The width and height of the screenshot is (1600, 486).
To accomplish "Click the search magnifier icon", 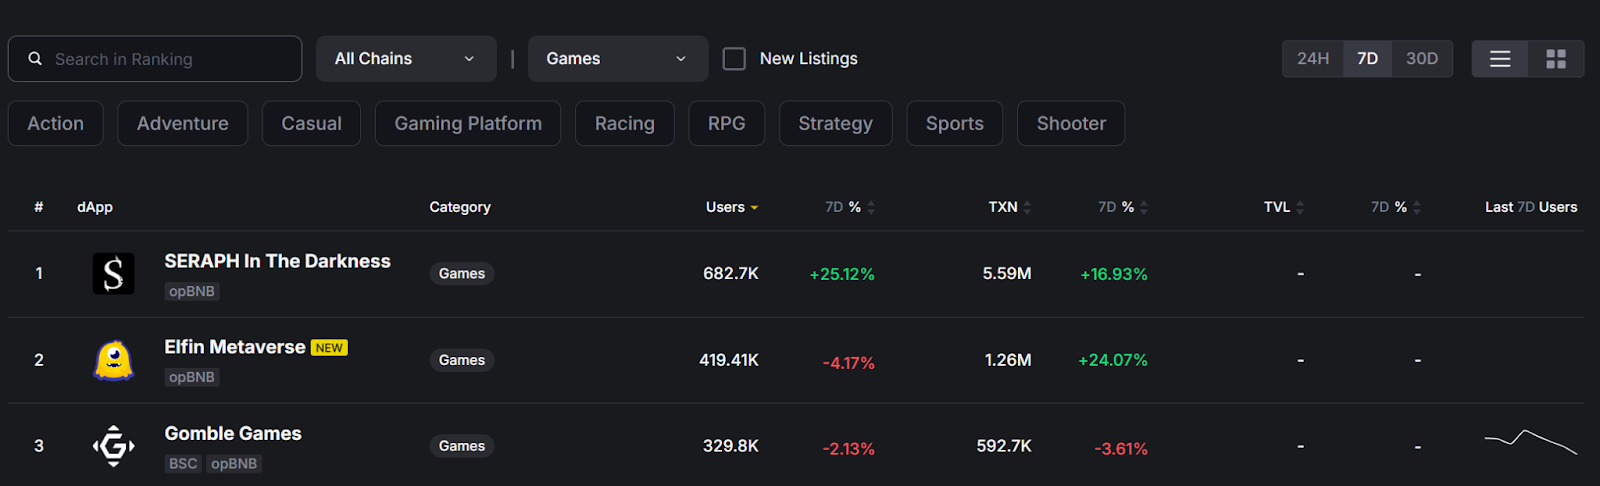I will [35, 59].
